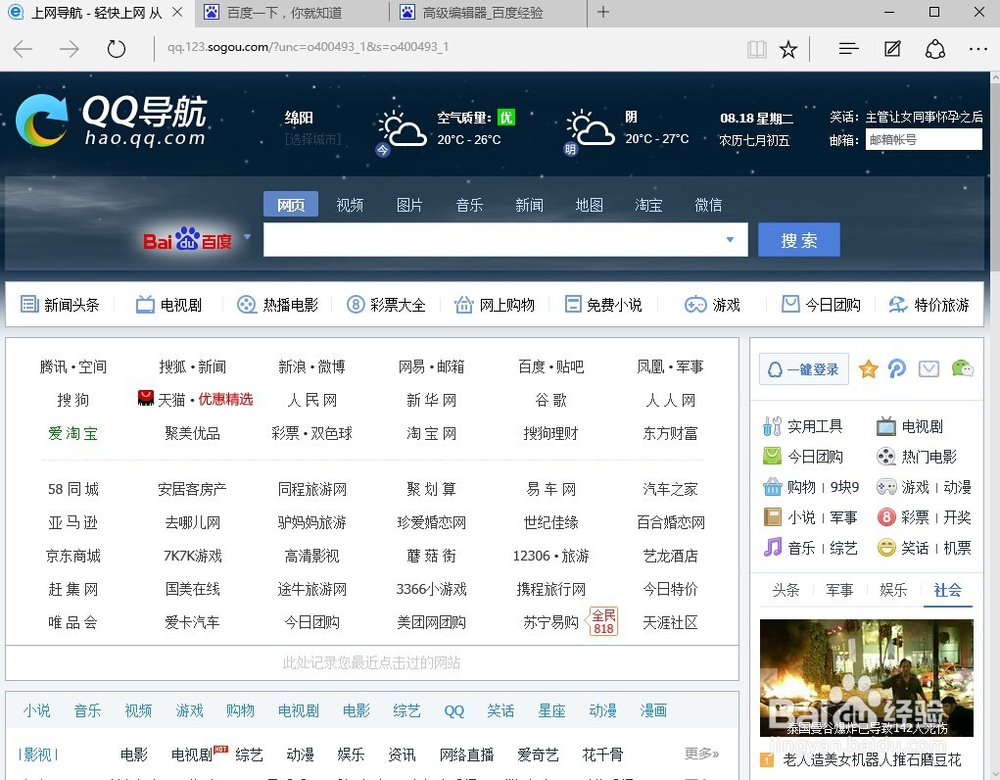Click the QZone star icon in login panel
Viewport: 1000px width, 780px height.
[x=868, y=369]
